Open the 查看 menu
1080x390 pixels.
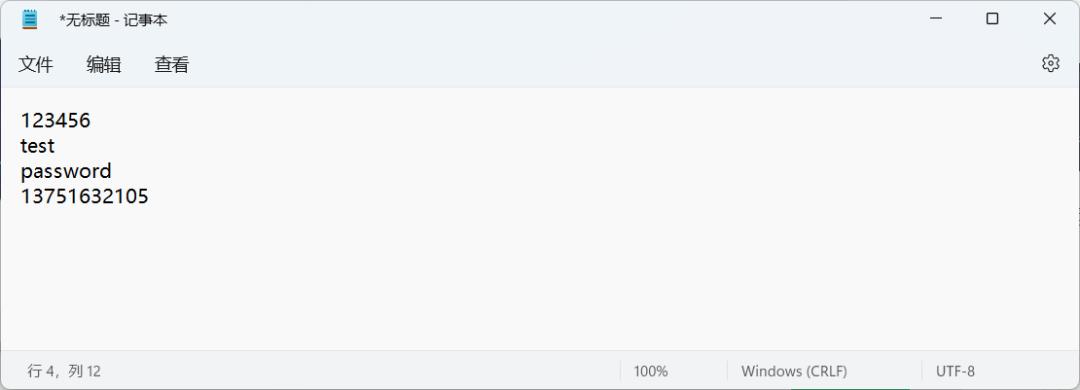(172, 65)
